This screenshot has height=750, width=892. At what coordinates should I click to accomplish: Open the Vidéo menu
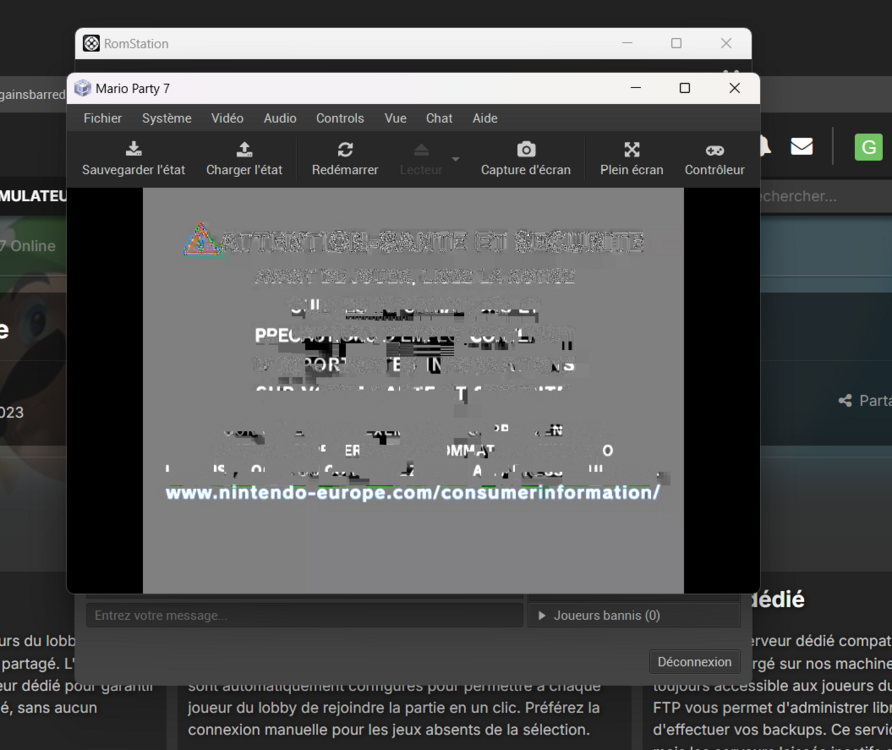227,118
